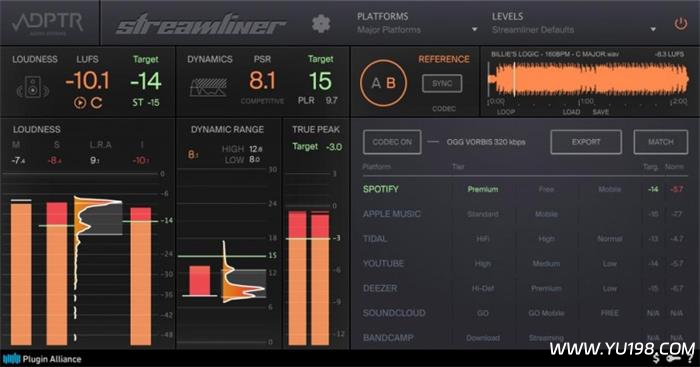The width and height of the screenshot is (700, 367).
Task: Click SAVE under the waveform
Action: (600, 112)
